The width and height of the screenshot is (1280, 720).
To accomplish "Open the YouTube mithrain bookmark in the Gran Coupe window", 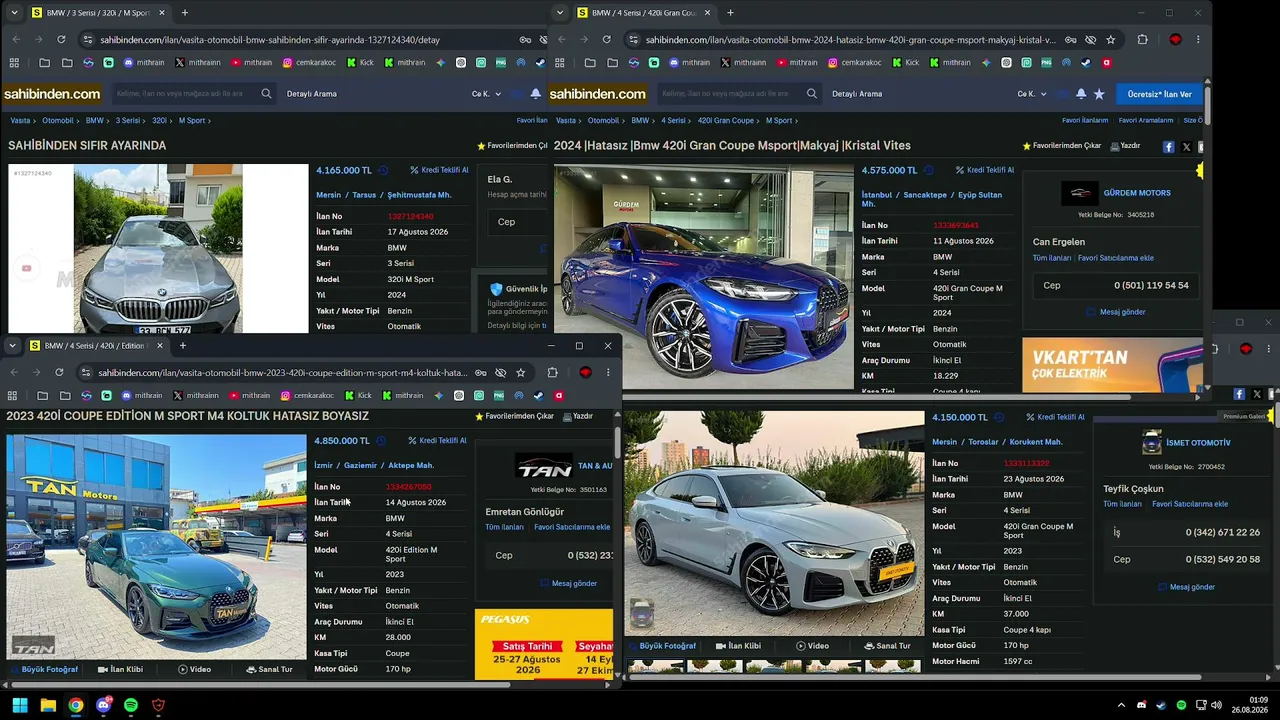I will (797, 62).
